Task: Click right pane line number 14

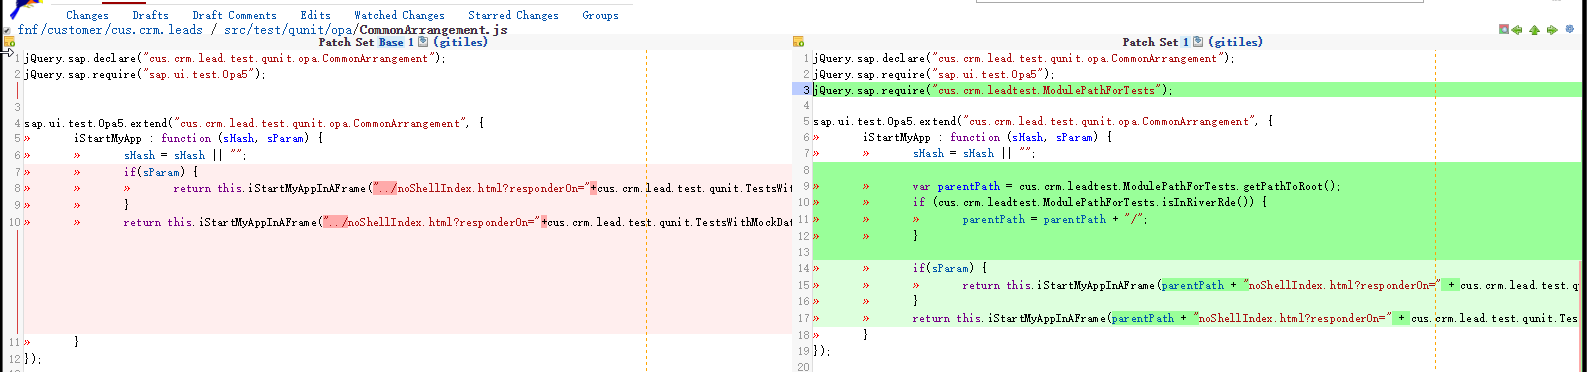Action: coord(803,268)
